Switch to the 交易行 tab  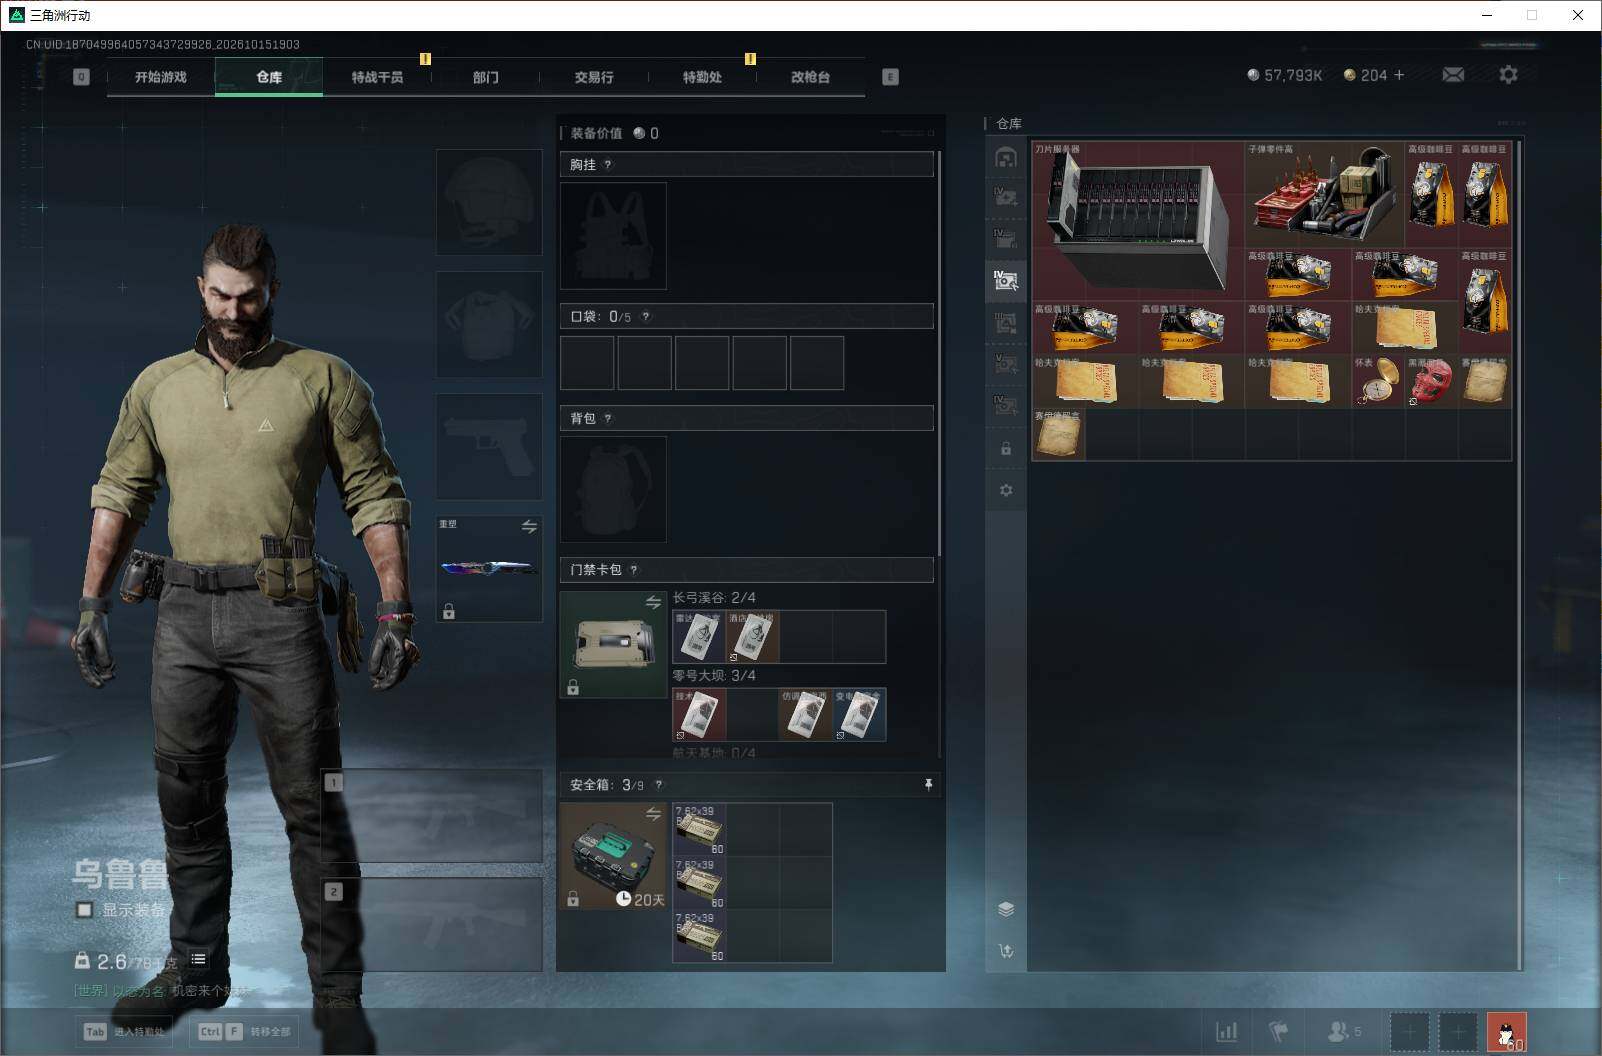[594, 77]
